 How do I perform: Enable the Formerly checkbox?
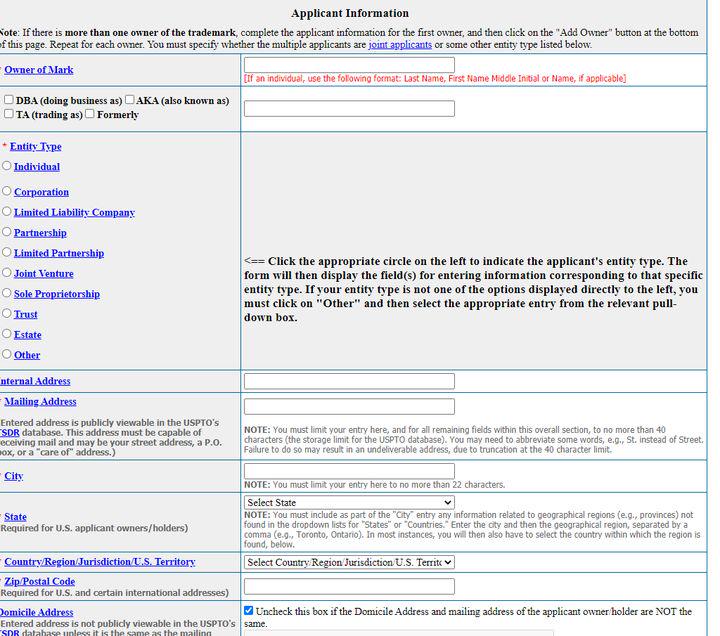click(90, 113)
